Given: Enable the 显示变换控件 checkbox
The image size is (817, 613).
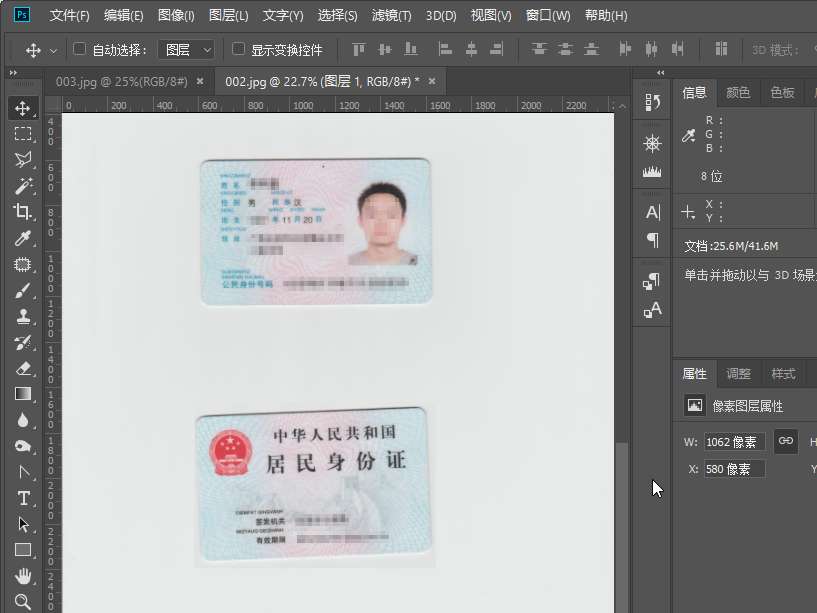Looking at the screenshot, I should click(238, 49).
